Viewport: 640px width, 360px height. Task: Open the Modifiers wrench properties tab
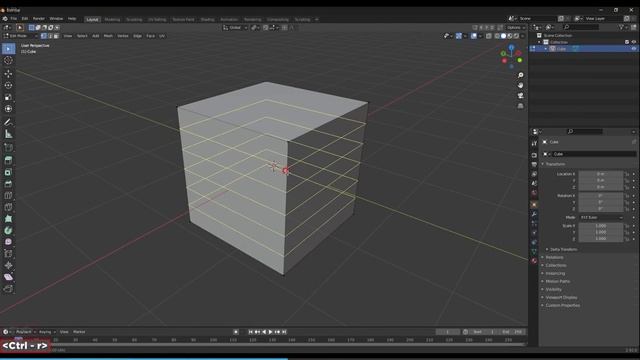pyautogui.click(x=534, y=214)
